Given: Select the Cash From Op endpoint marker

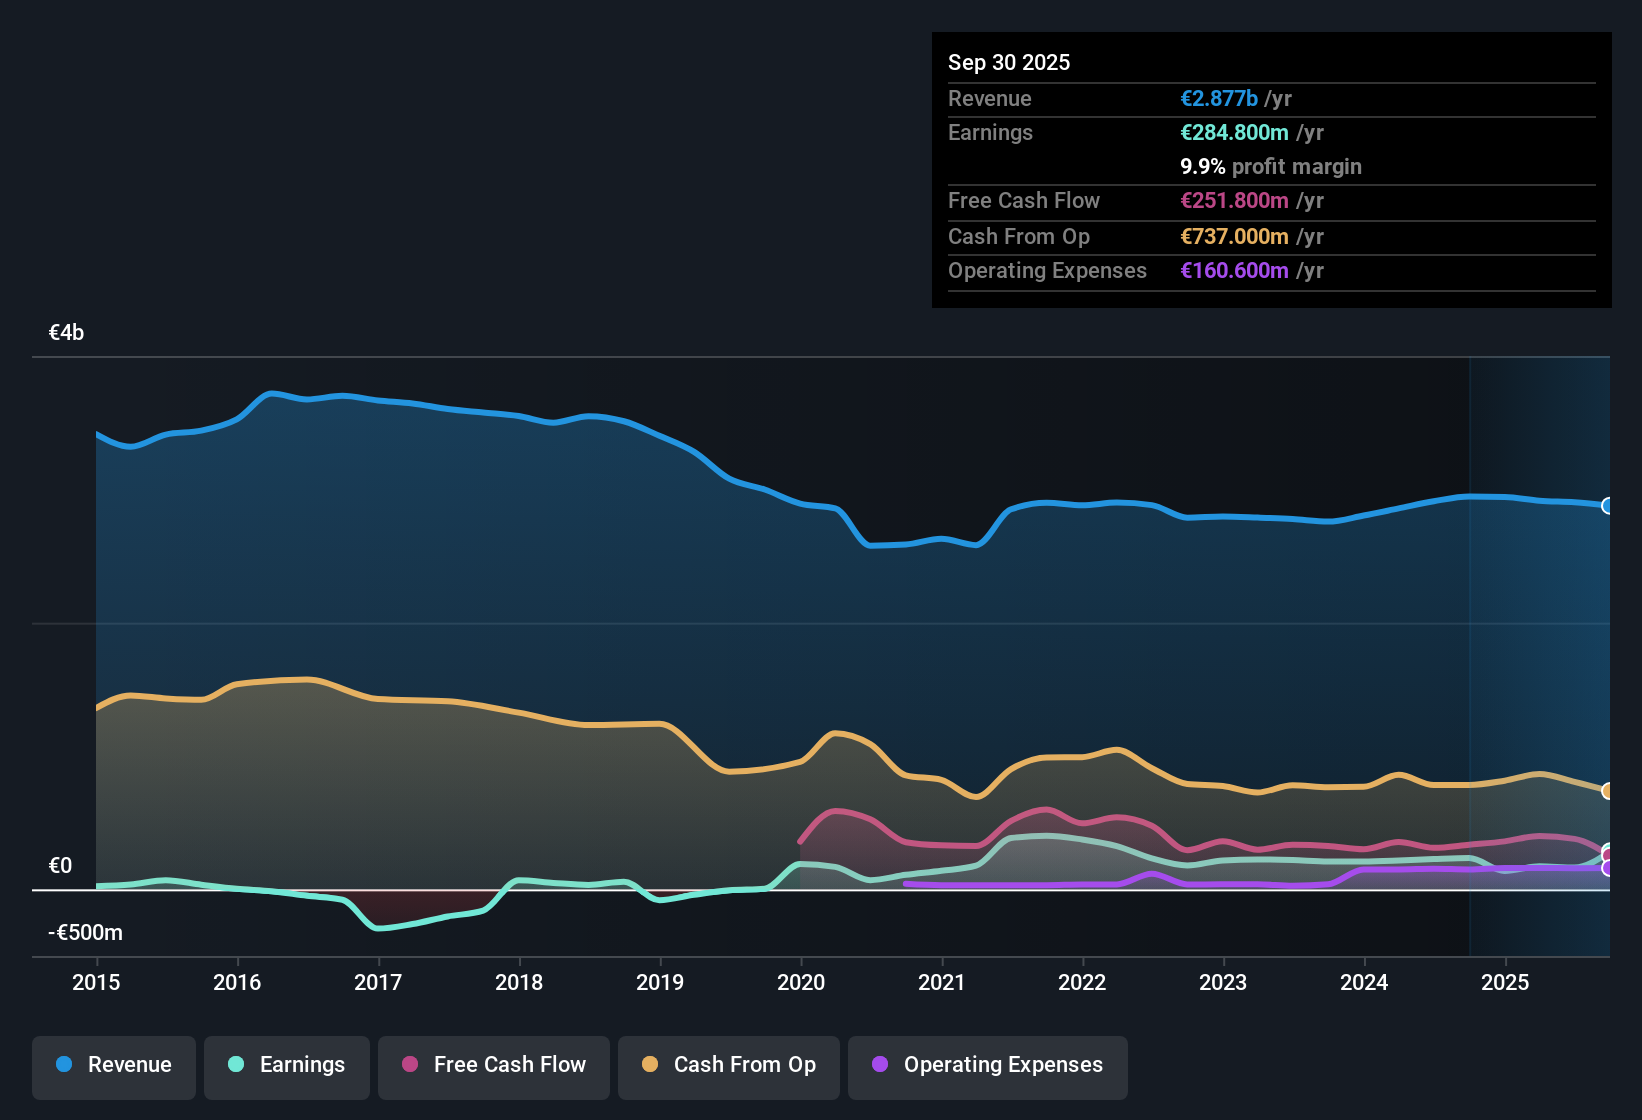Looking at the screenshot, I should (1607, 791).
